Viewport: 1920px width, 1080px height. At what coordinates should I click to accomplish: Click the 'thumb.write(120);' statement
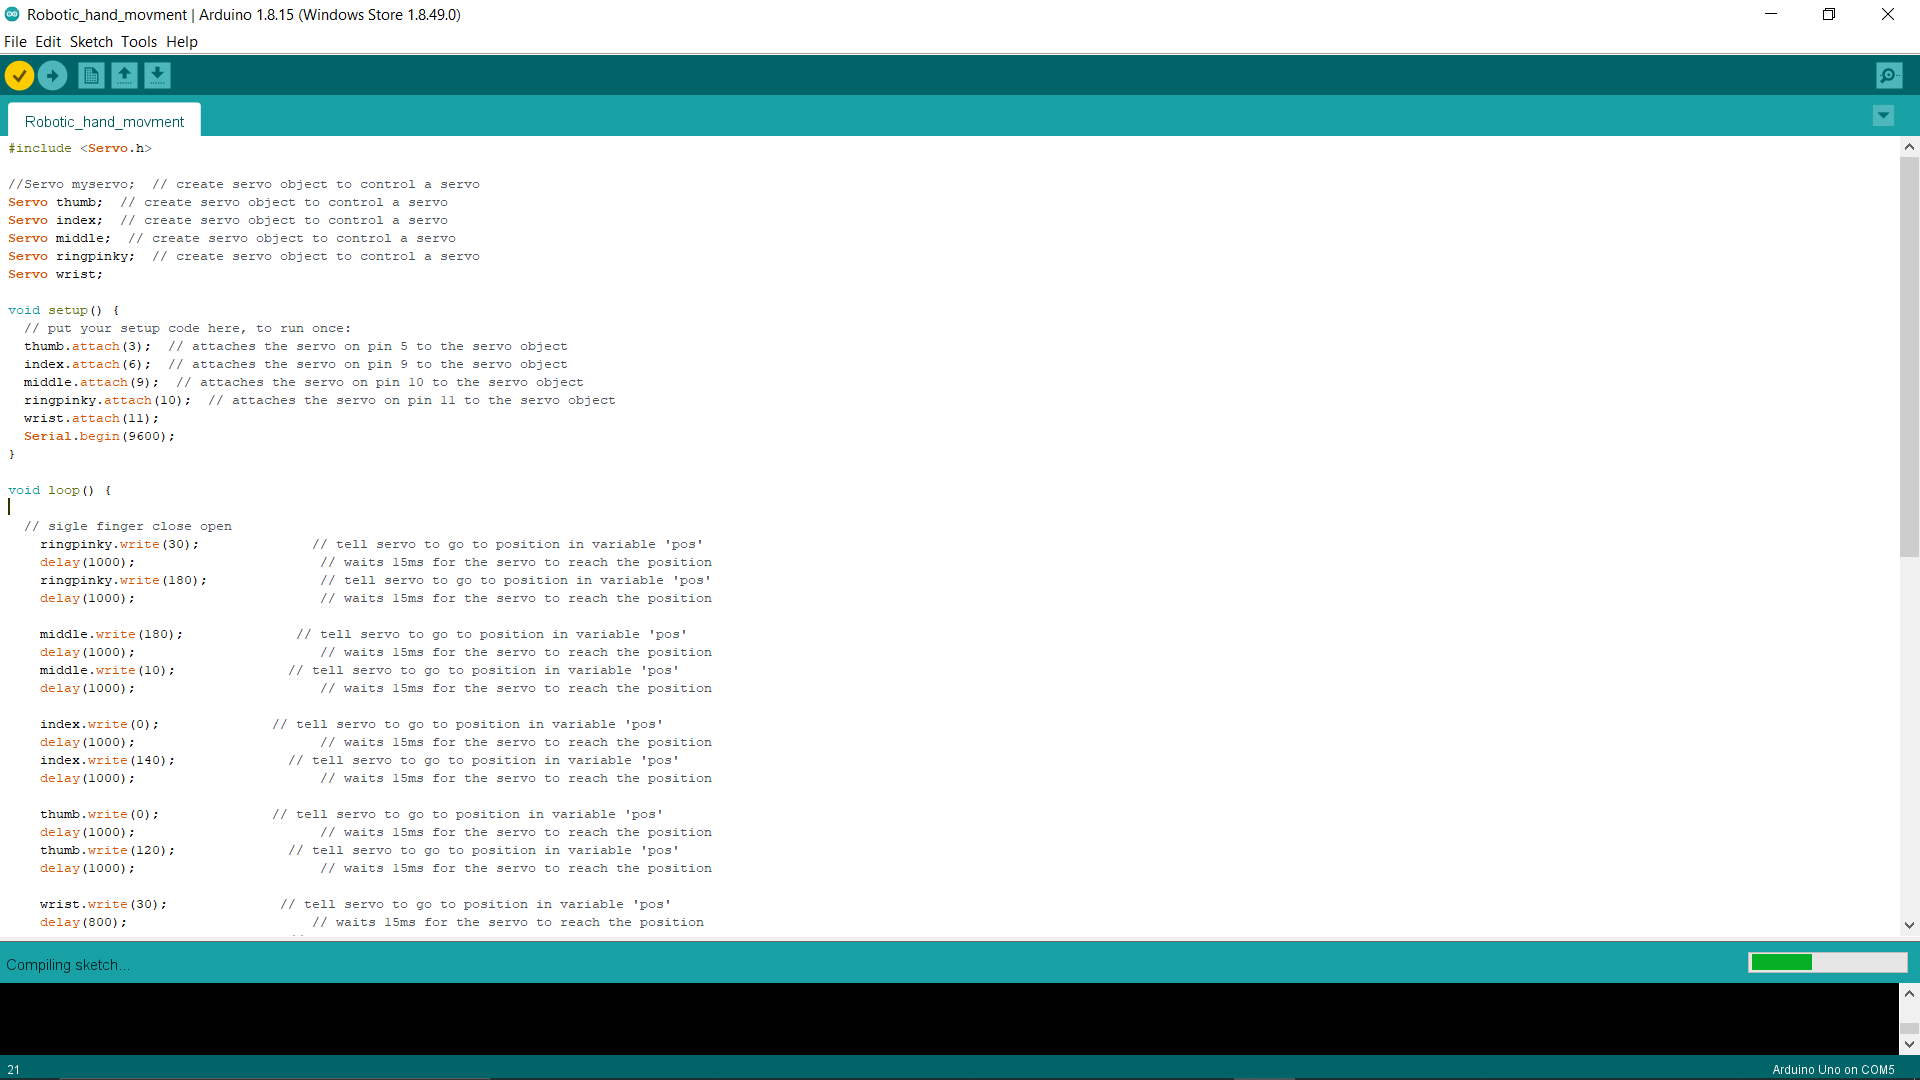(x=107, y=850)
